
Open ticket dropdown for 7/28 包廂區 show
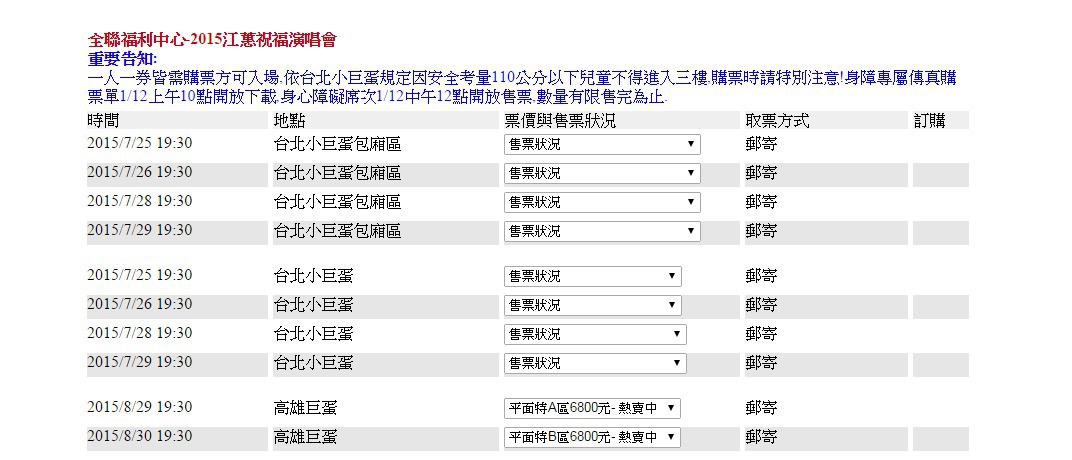(x=602, y=202)
